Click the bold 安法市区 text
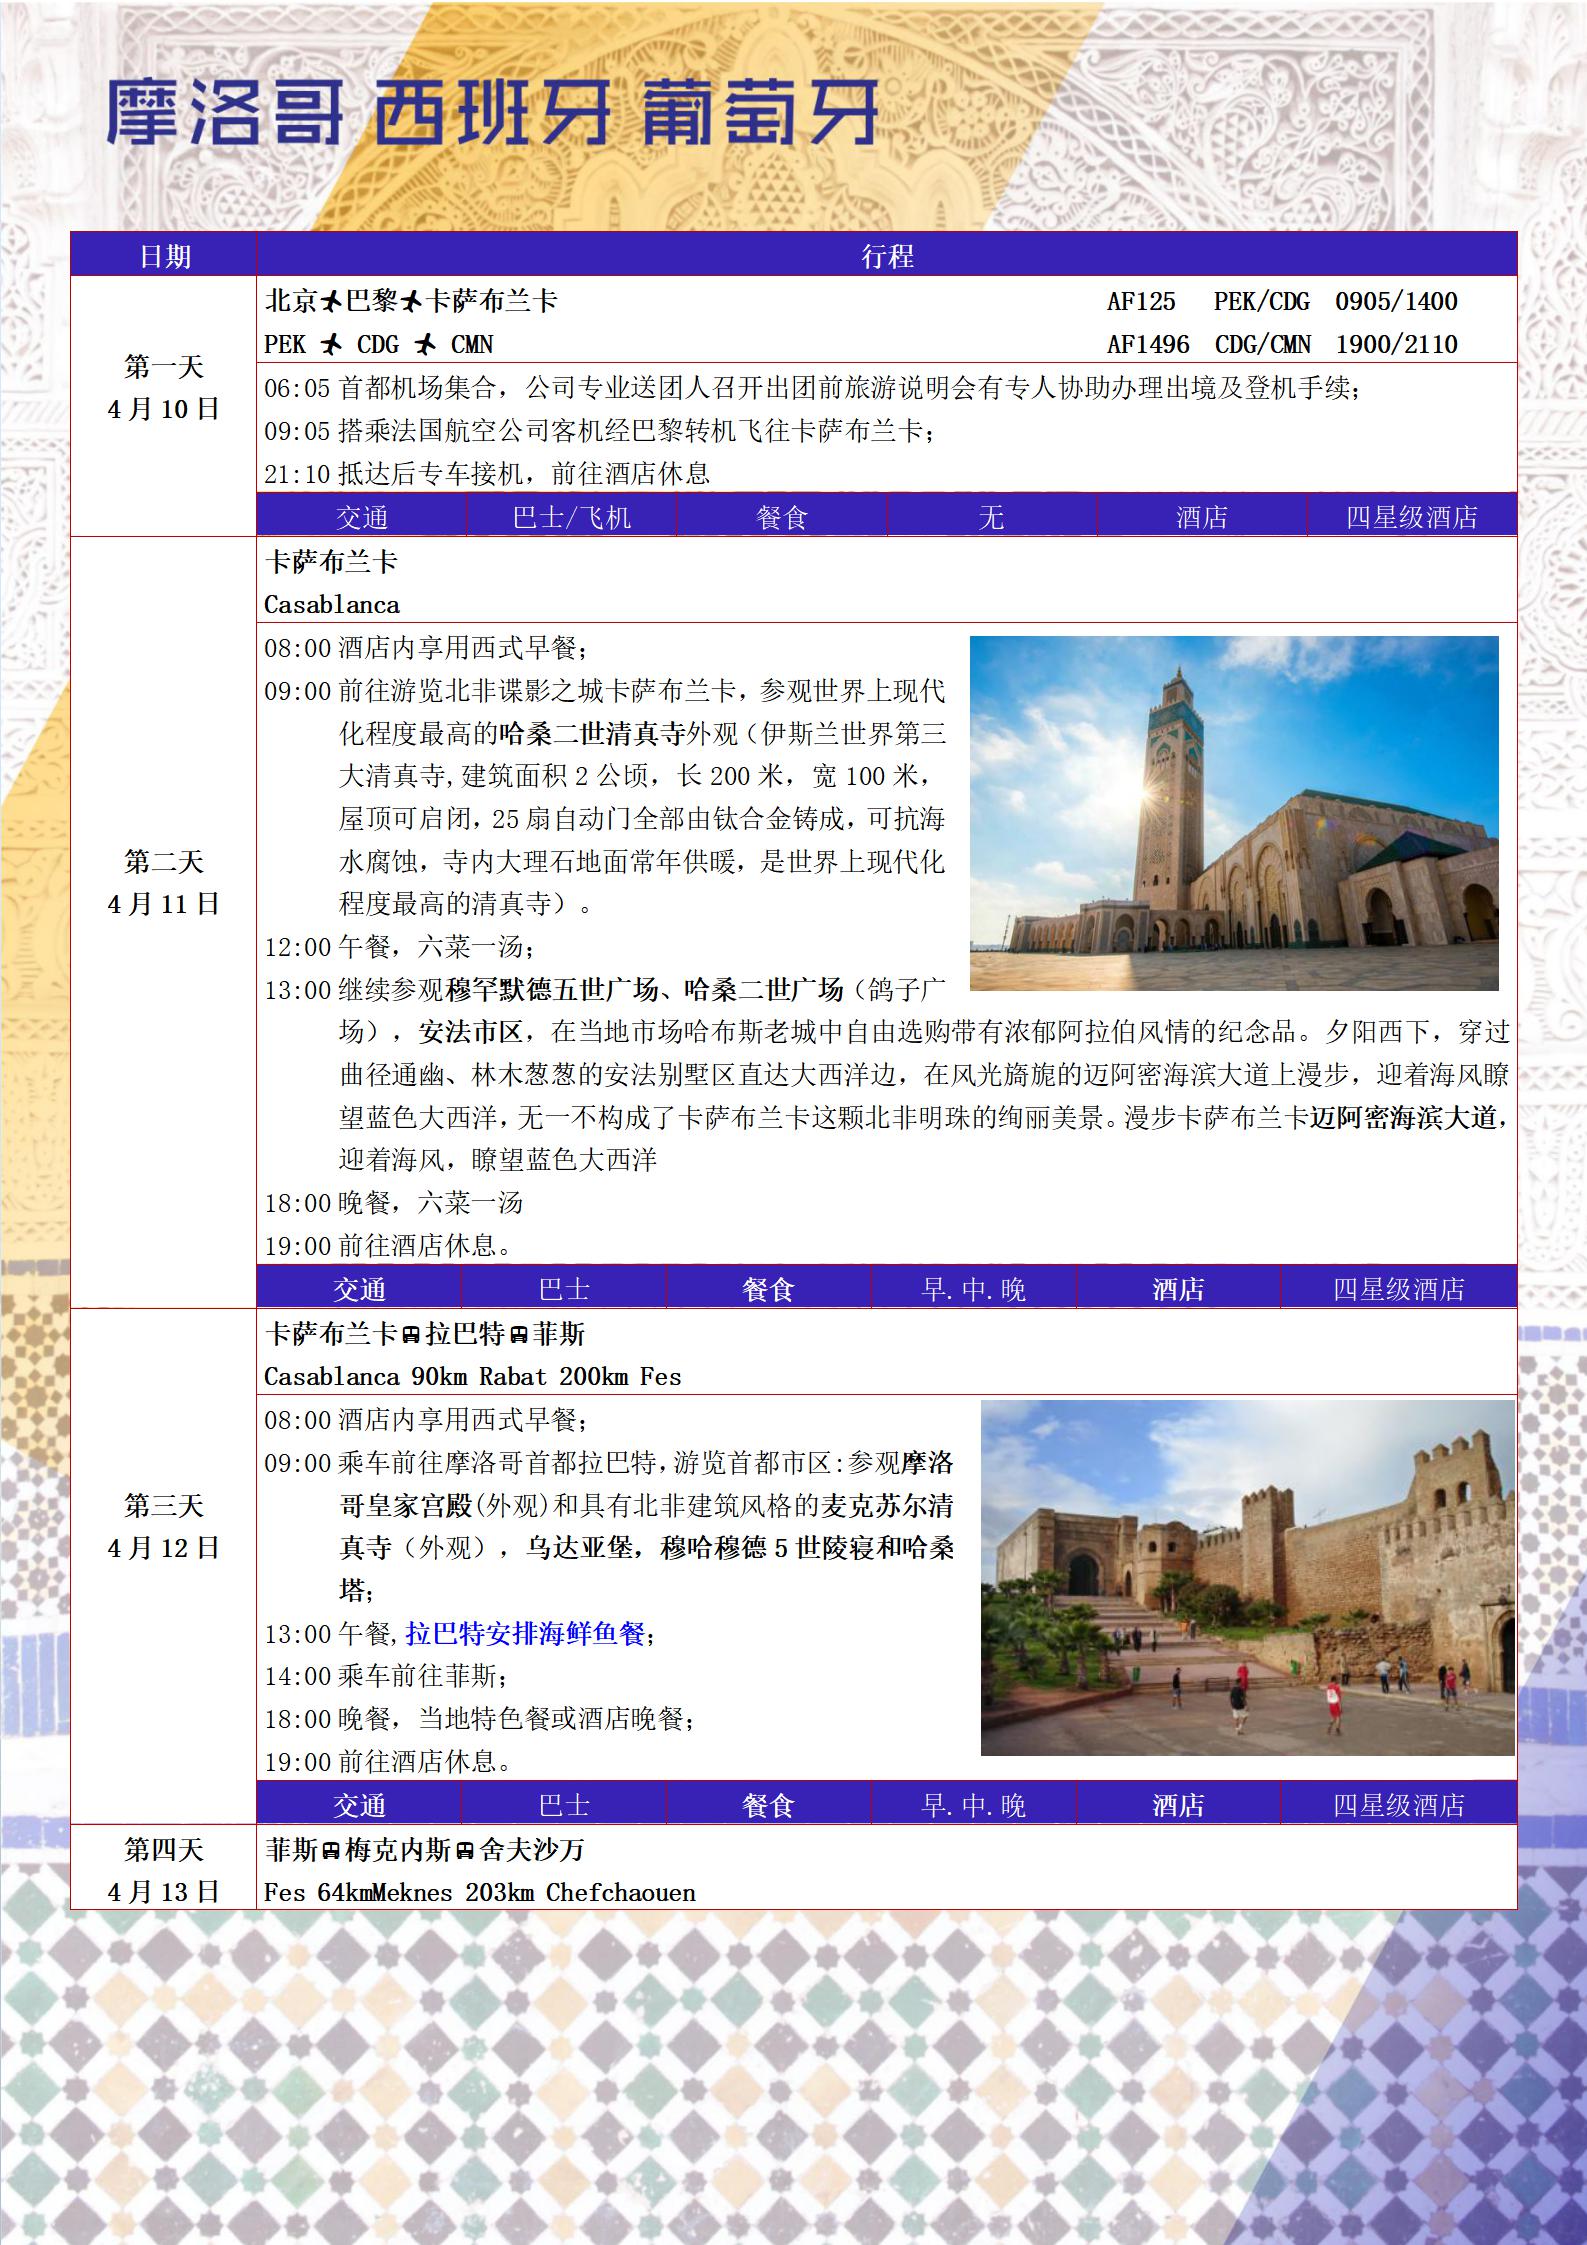1587x2245 pixels. click(x=471, y=1032)
